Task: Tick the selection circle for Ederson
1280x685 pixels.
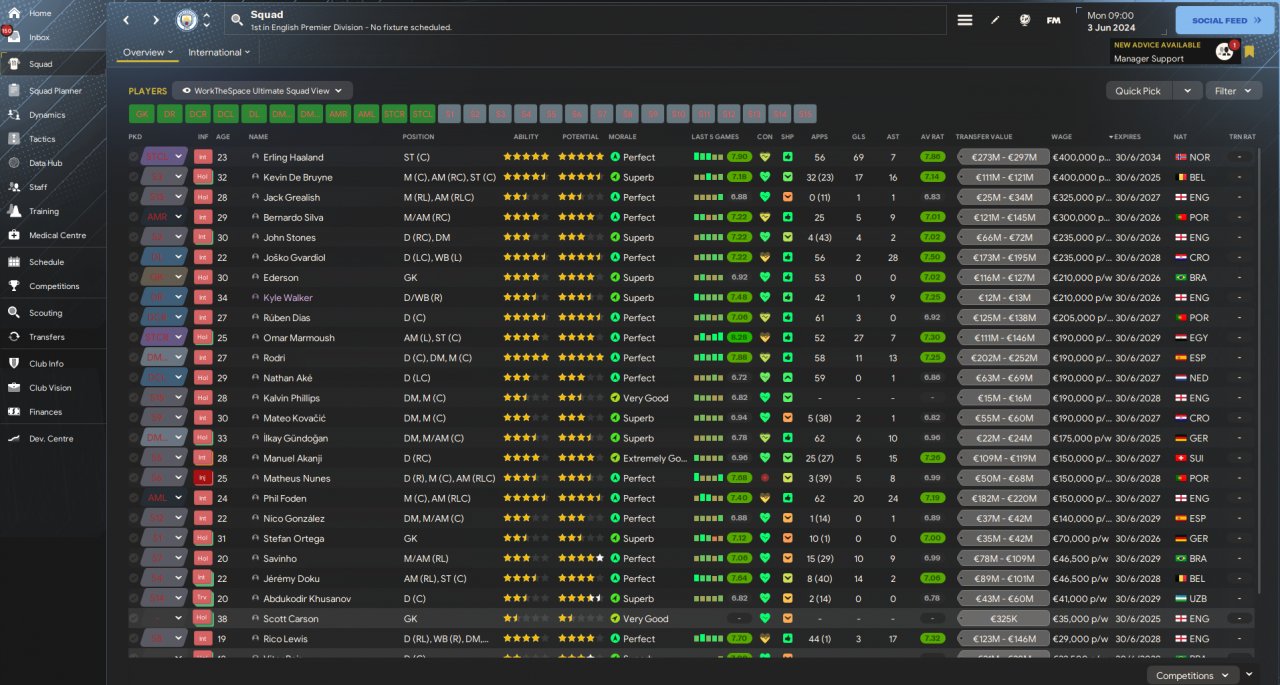Action: pyautogui.click(x=134, y=277)
